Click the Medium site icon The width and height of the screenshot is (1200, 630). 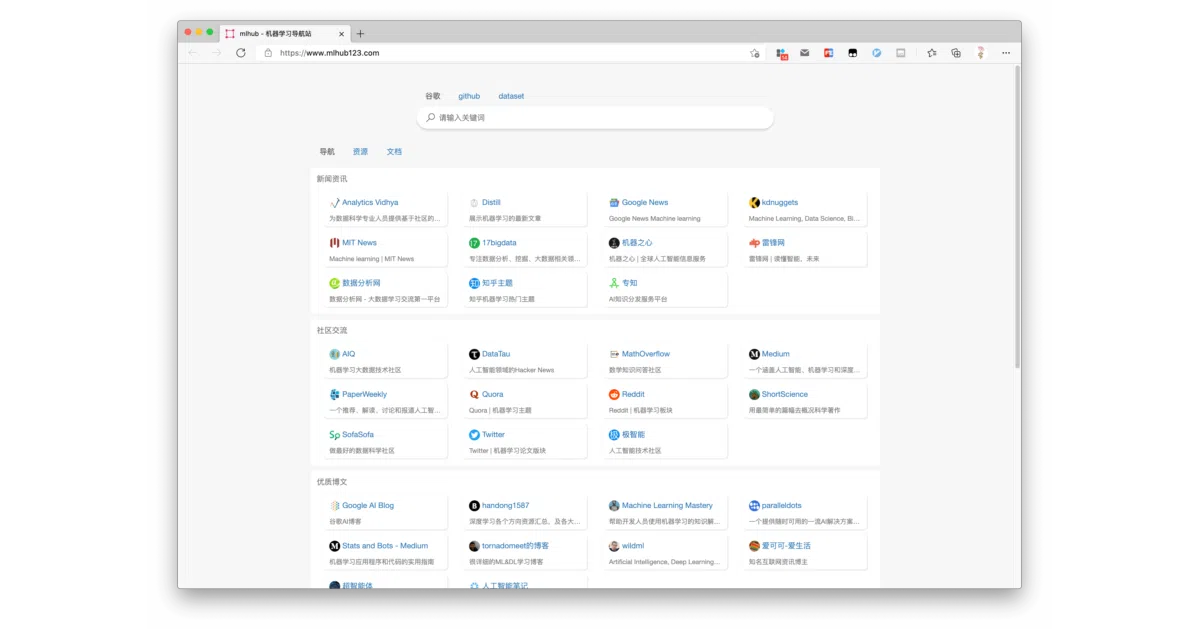pos(754,354)
